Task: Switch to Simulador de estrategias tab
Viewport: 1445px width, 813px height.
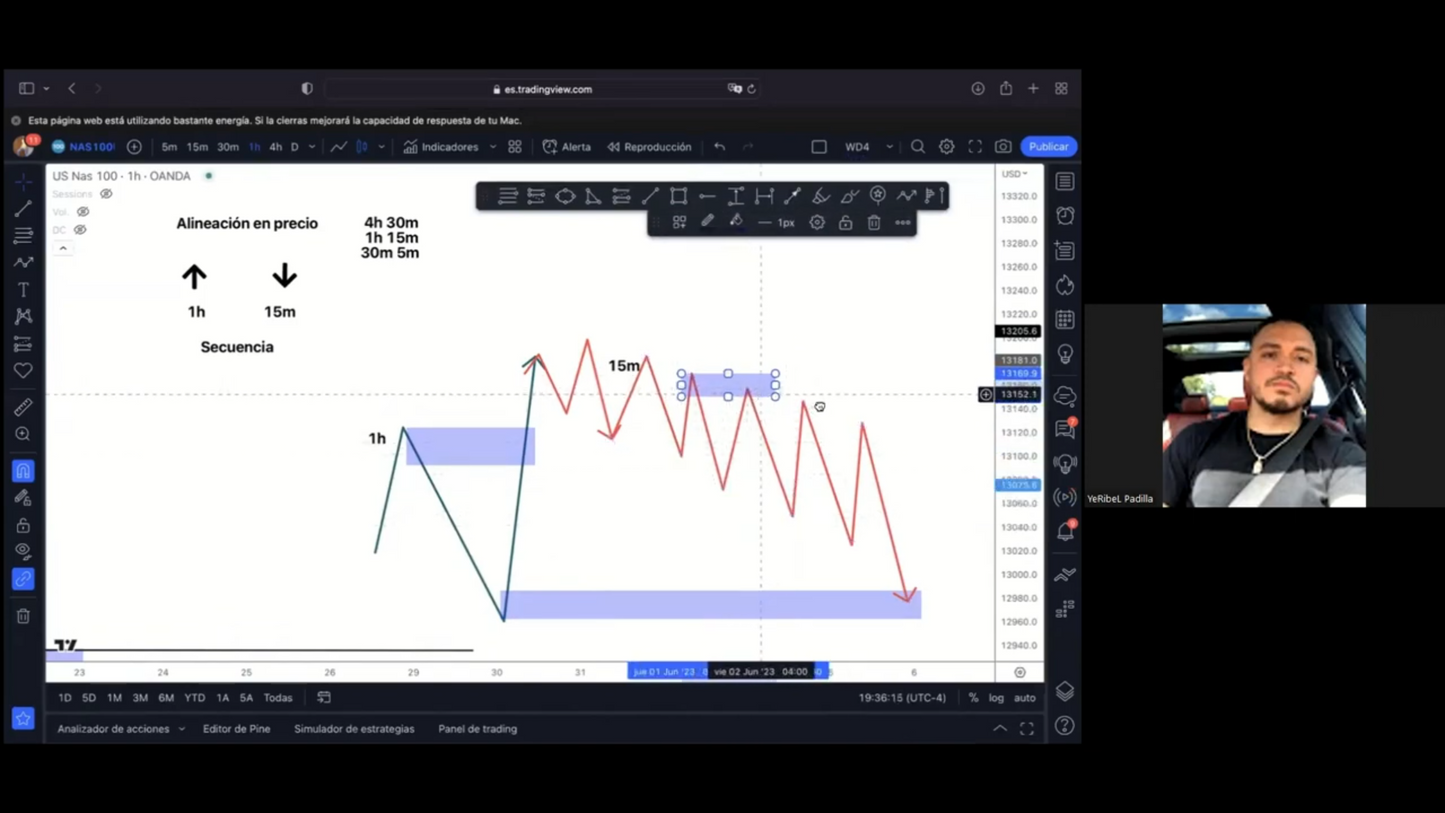Action: (354, 729)
